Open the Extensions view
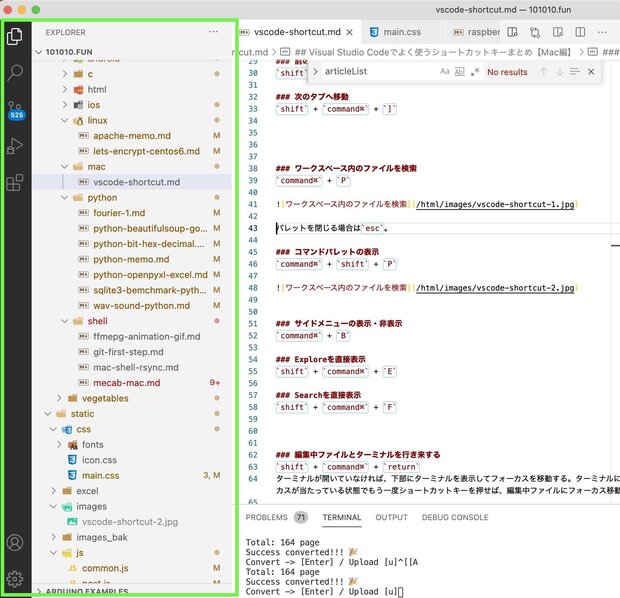 tap(15, 183)
